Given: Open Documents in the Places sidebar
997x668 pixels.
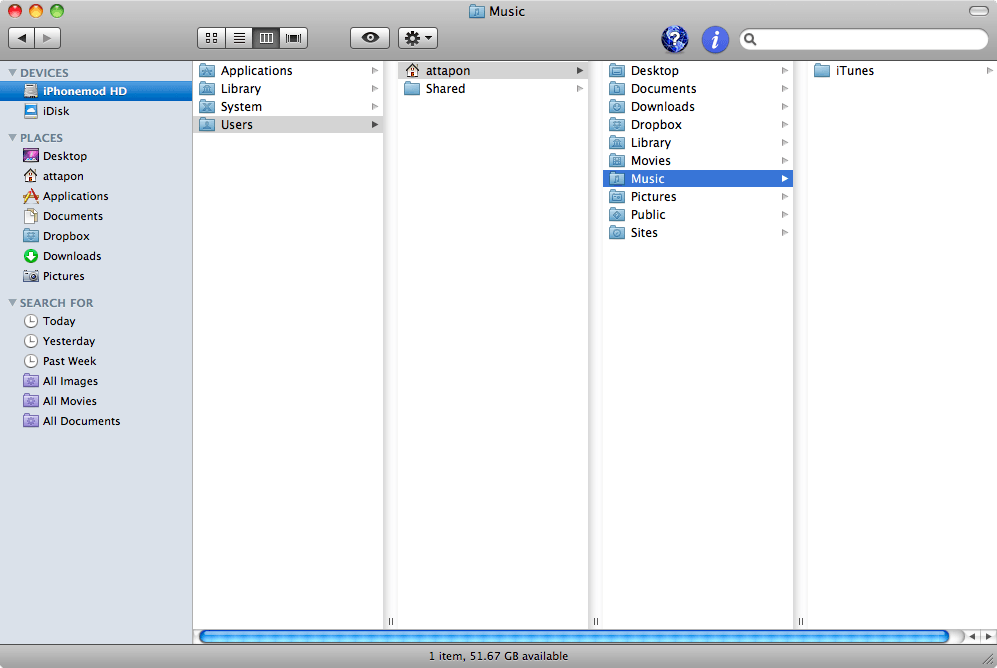Looking at the screenshot, I should [x=96, y=216].
